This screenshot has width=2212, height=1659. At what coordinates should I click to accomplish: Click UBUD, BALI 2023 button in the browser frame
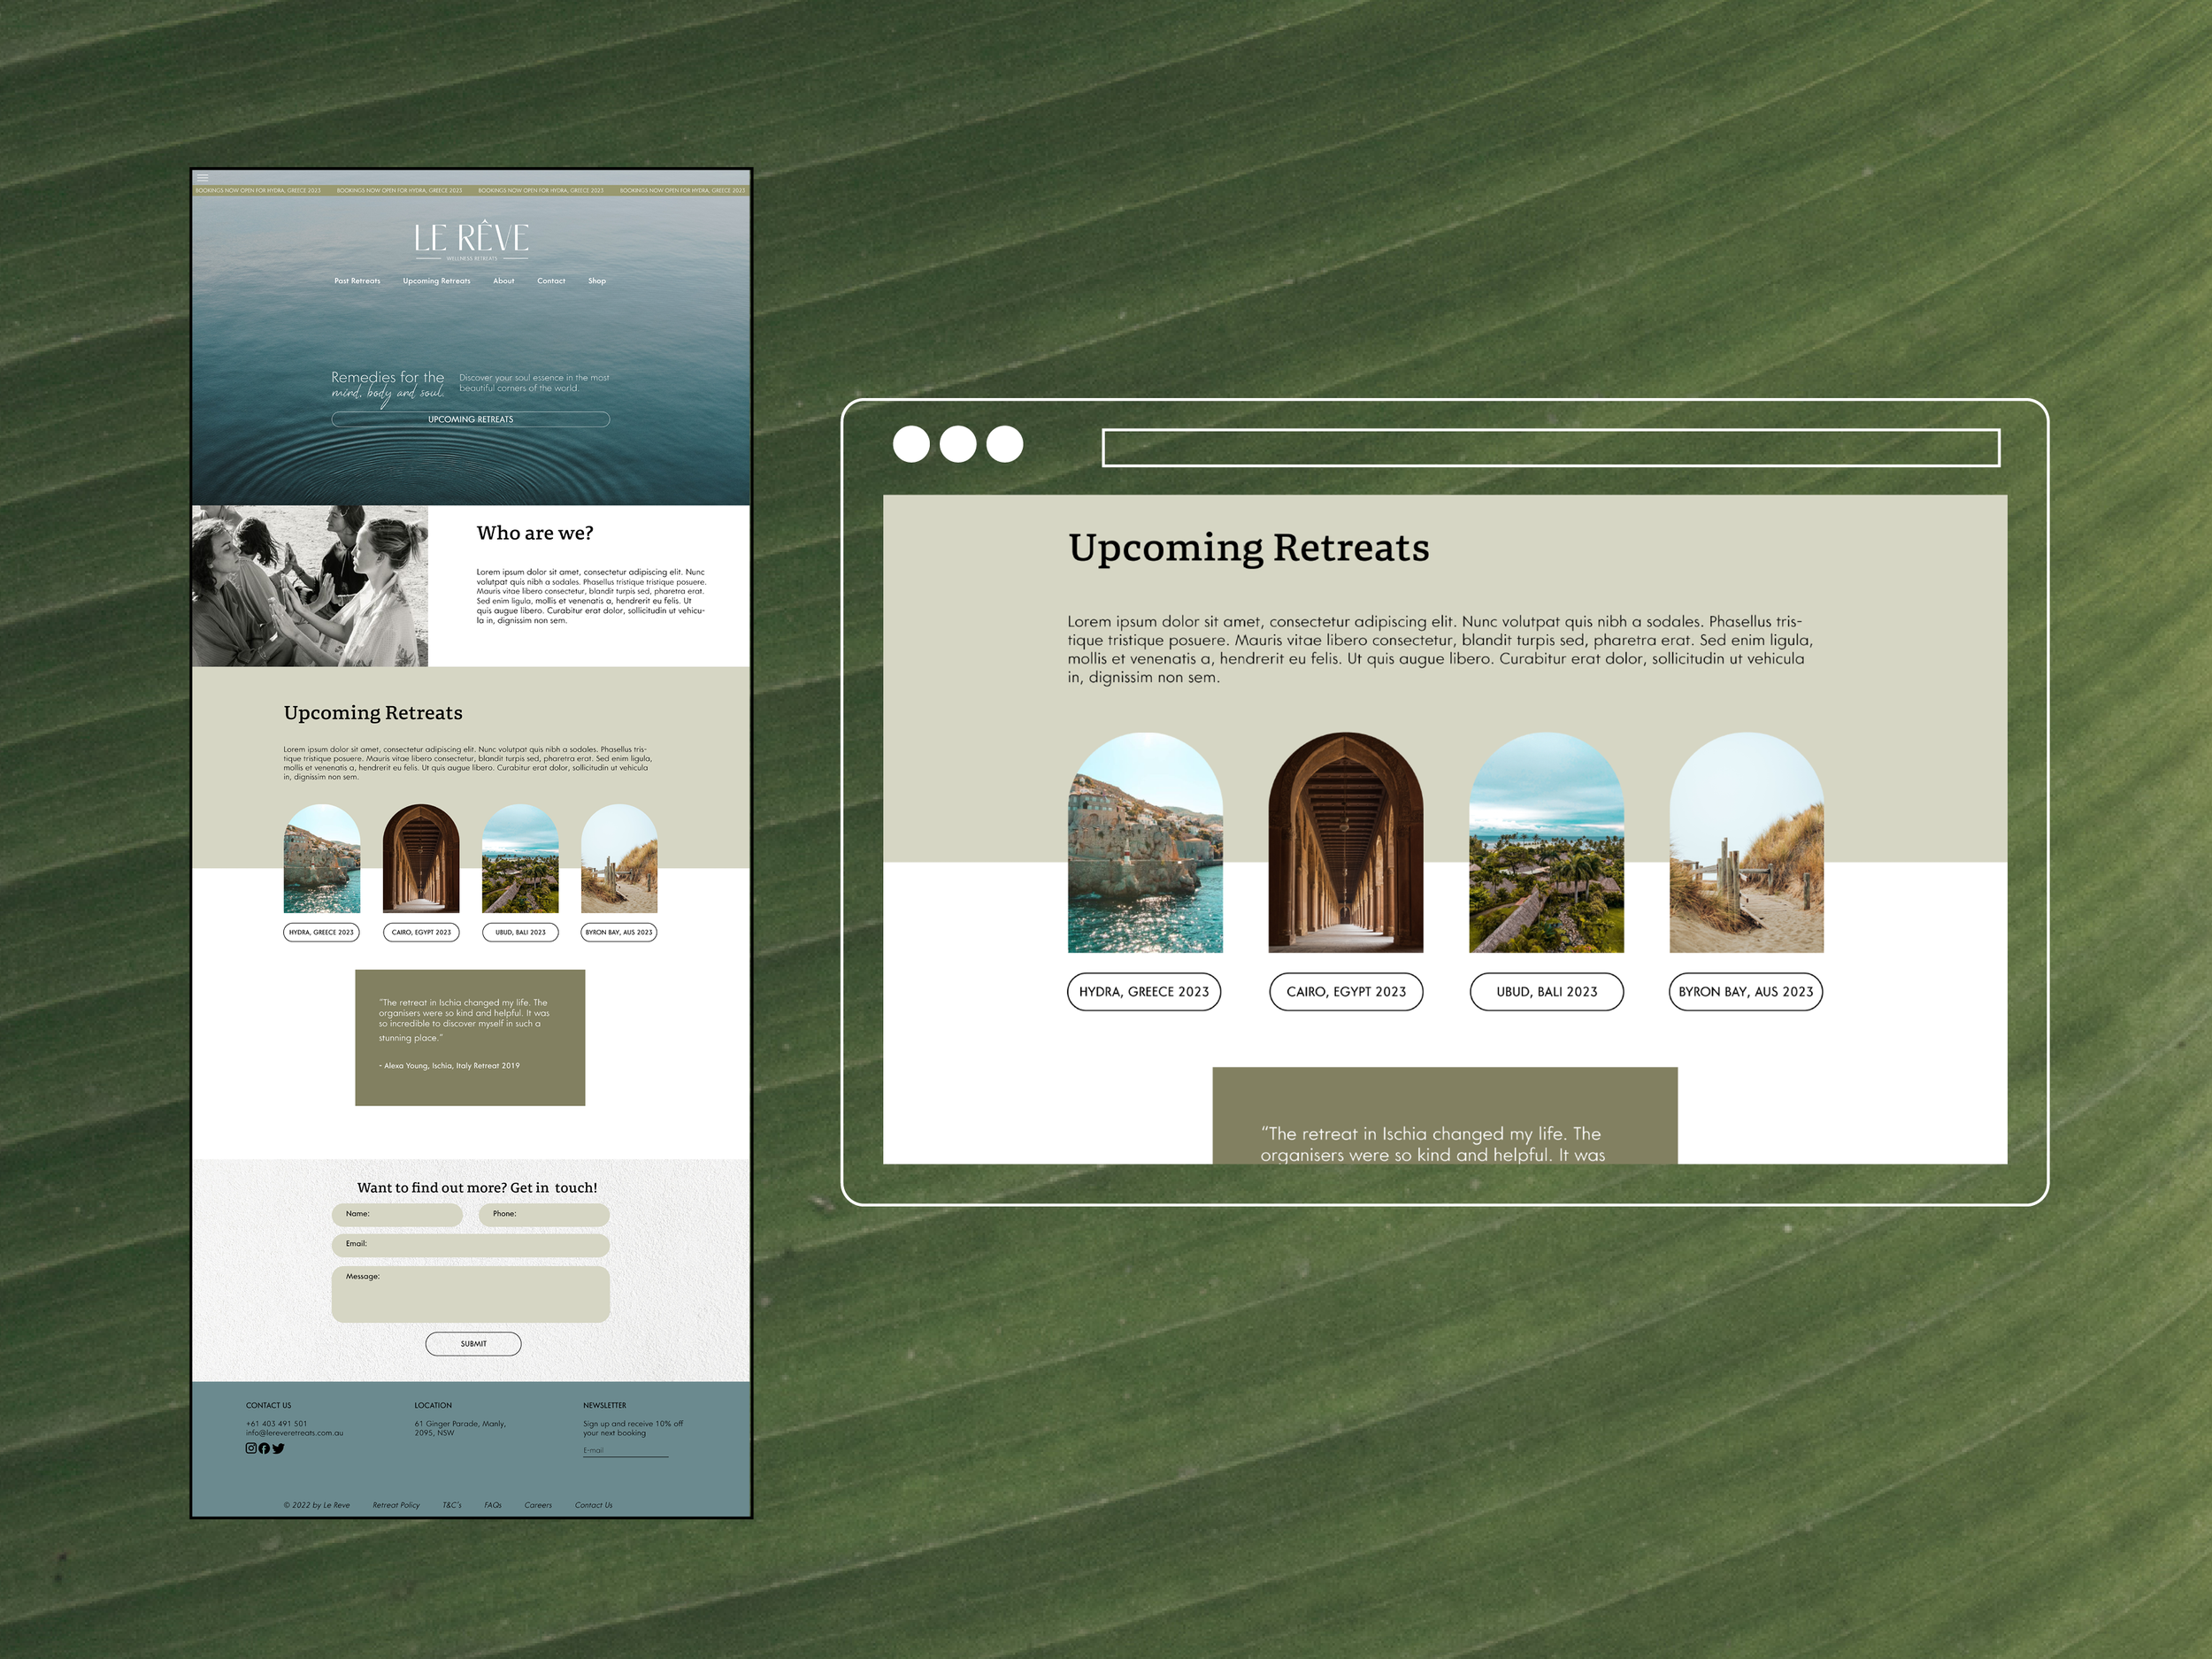(x=1547, y=992)
